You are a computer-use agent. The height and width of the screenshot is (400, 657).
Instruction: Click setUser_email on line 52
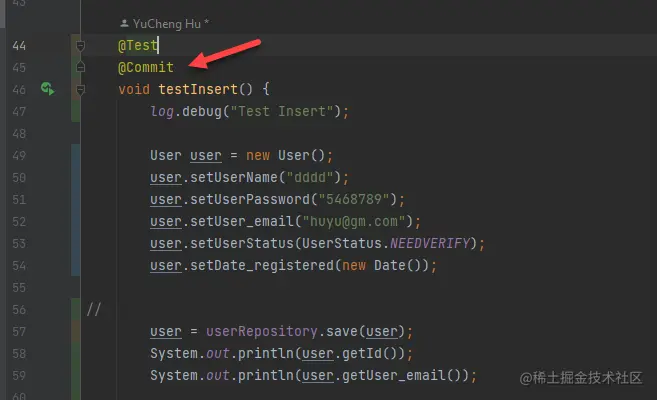[x=242, y=221]
